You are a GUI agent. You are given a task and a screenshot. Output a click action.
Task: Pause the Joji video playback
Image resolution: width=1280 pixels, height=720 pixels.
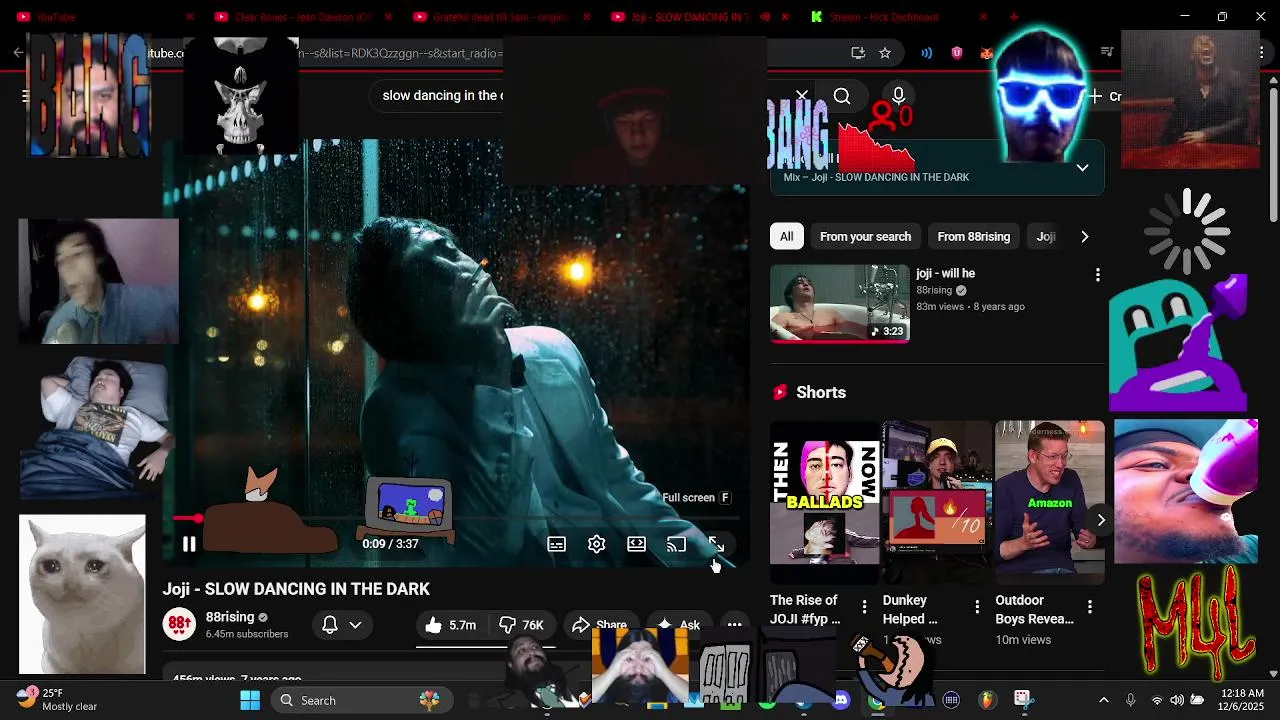click(189, 544)
